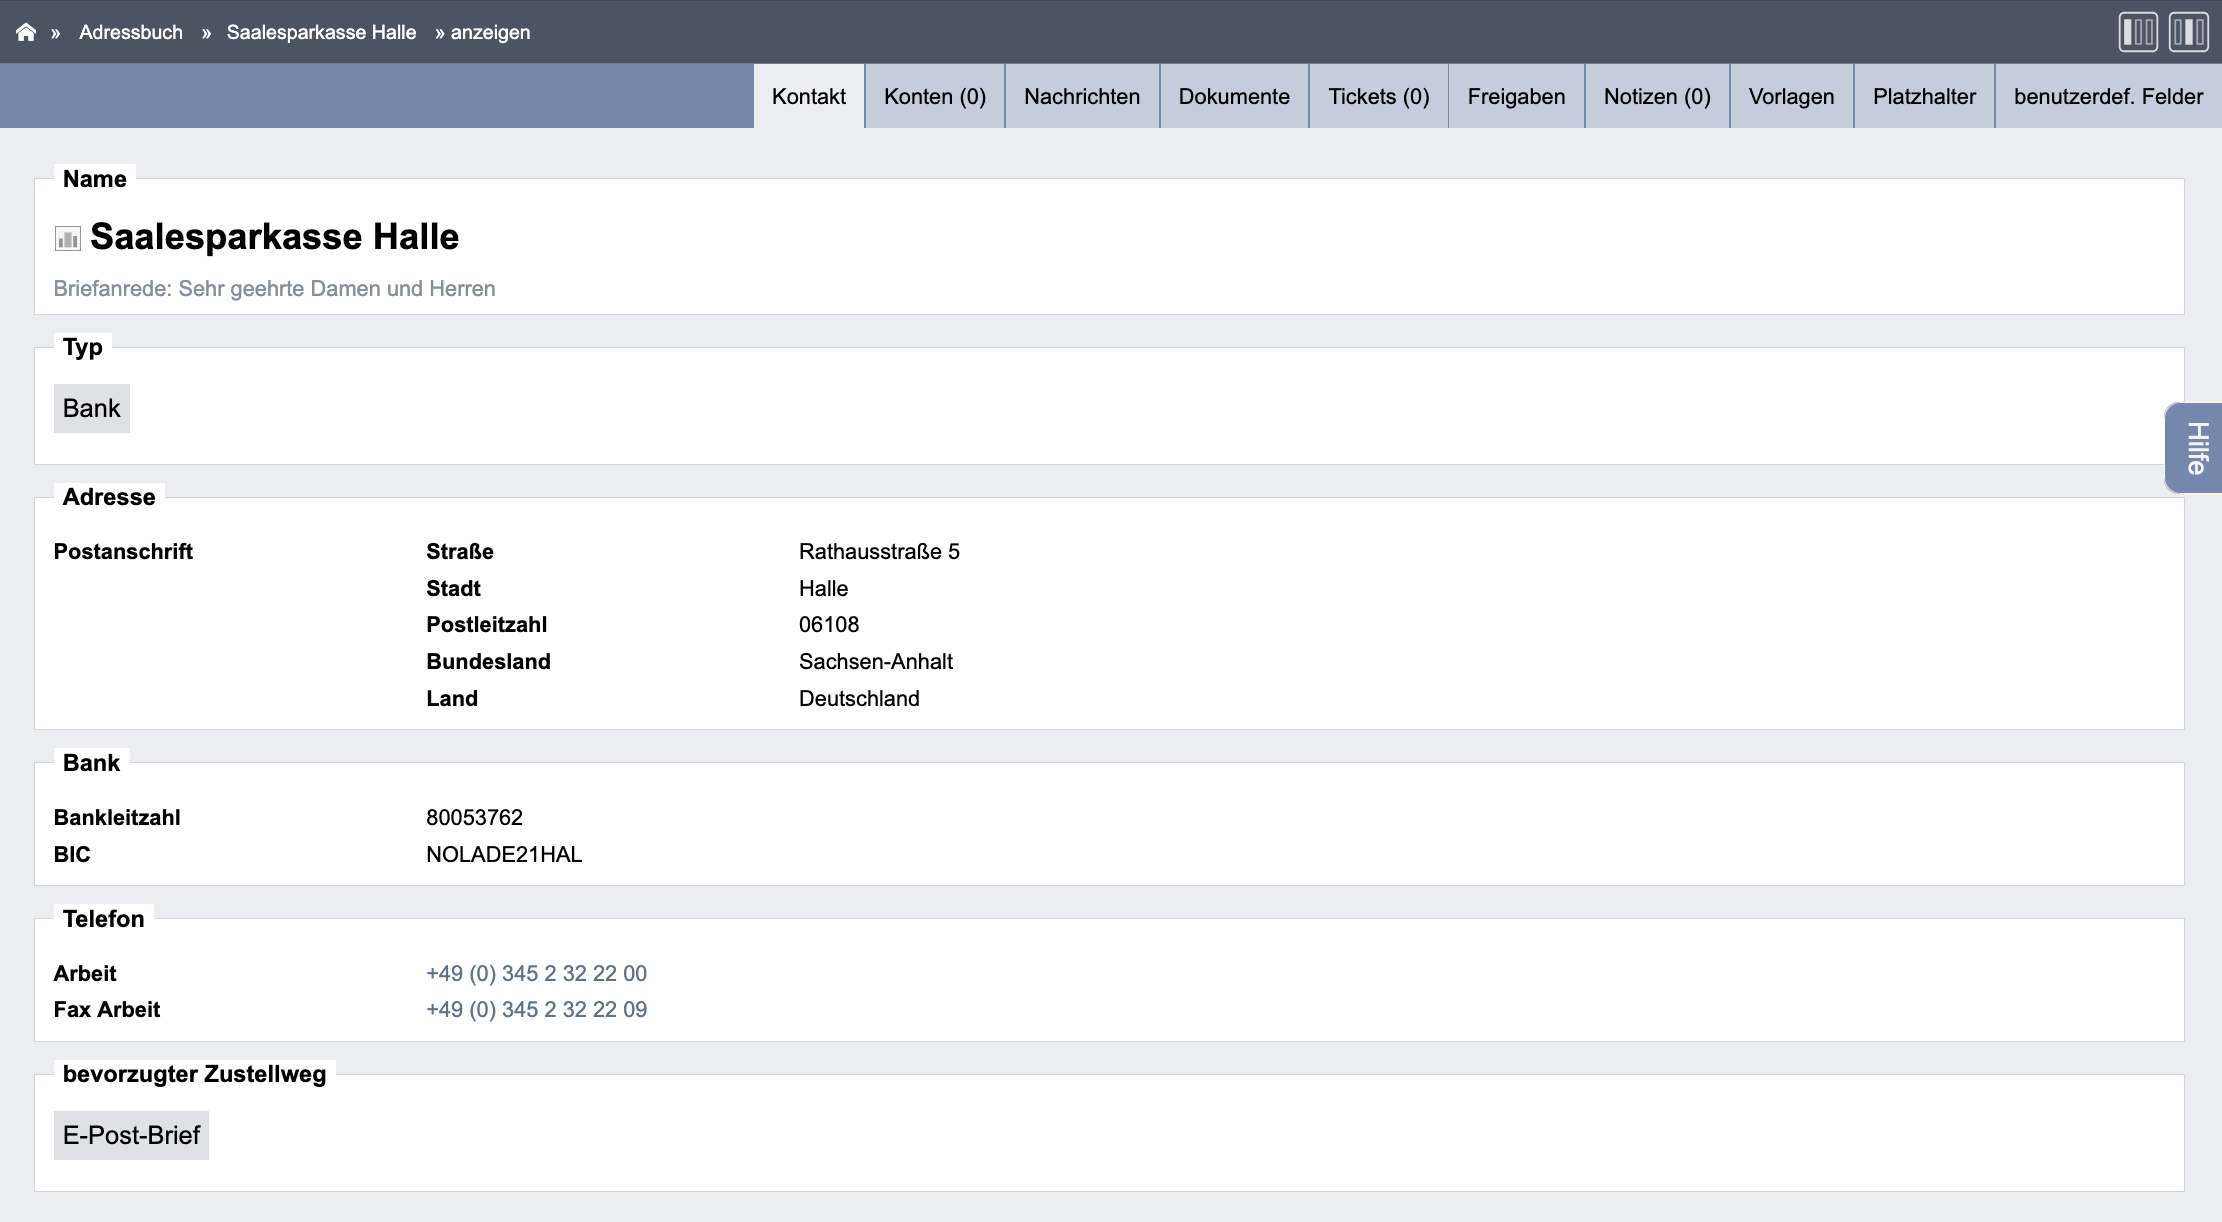Open the Tickets (0) tab
2222x1222 pixels.
pos(1379,96)
